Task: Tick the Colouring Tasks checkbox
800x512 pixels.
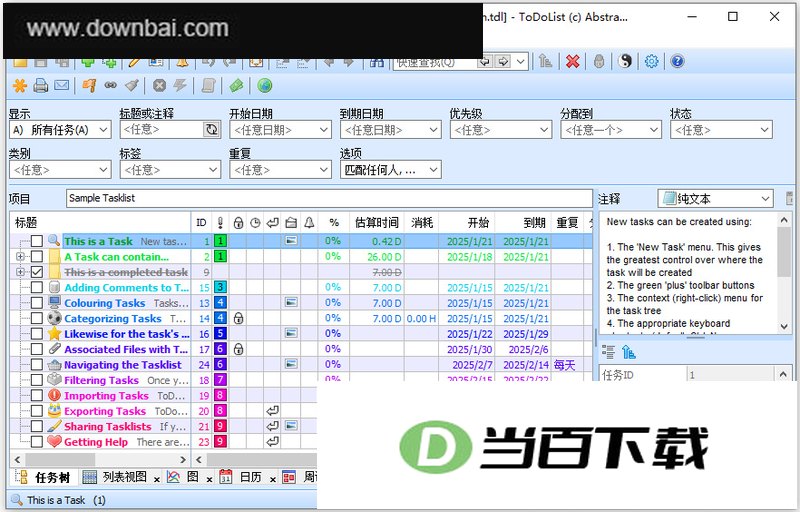Action: point(37,303)
